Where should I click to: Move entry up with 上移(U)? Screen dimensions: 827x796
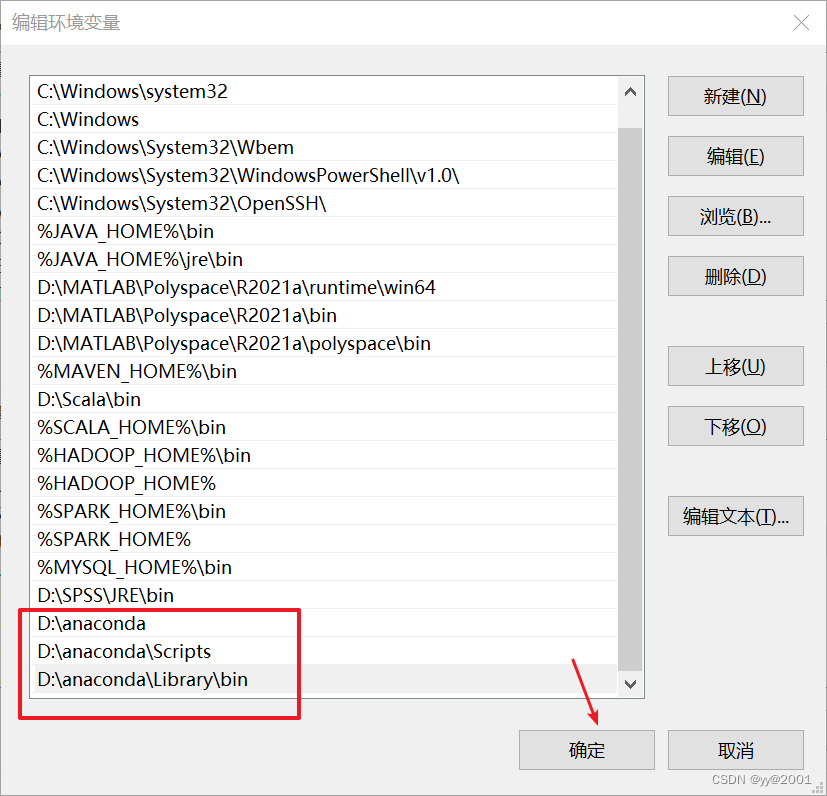[735, 366]
